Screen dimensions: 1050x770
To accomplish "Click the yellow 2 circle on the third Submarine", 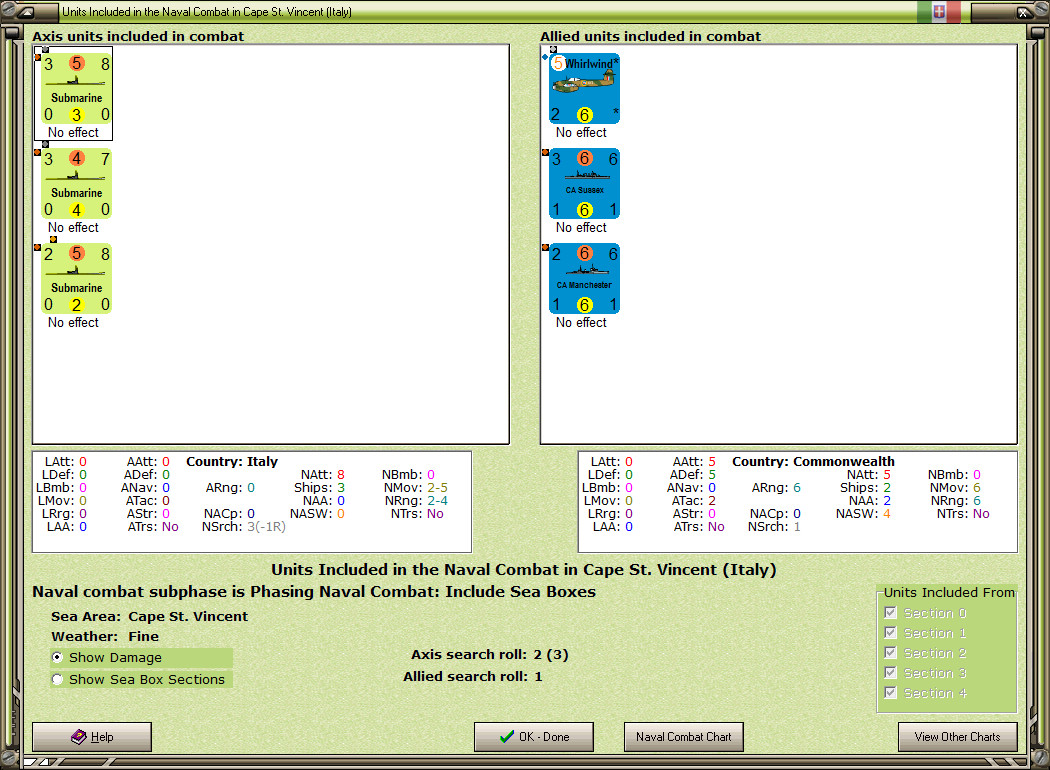I will (76, 305).
